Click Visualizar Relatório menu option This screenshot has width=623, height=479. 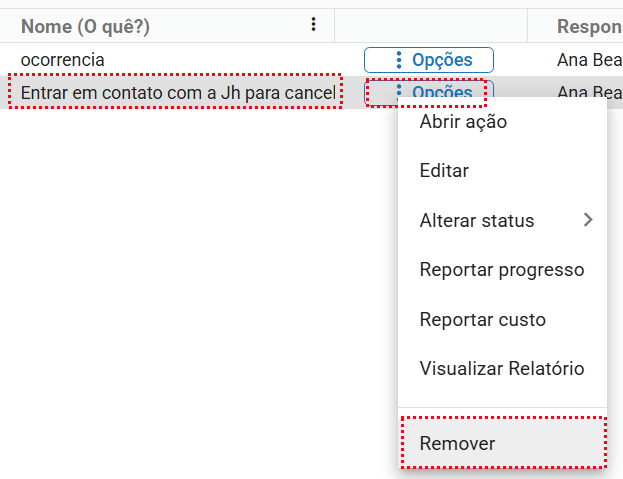(501, 369)
